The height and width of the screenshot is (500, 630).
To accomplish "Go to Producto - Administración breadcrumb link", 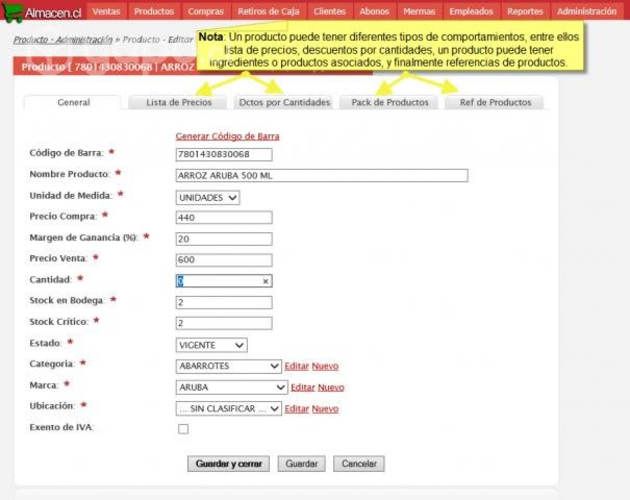I will (63, 39).
